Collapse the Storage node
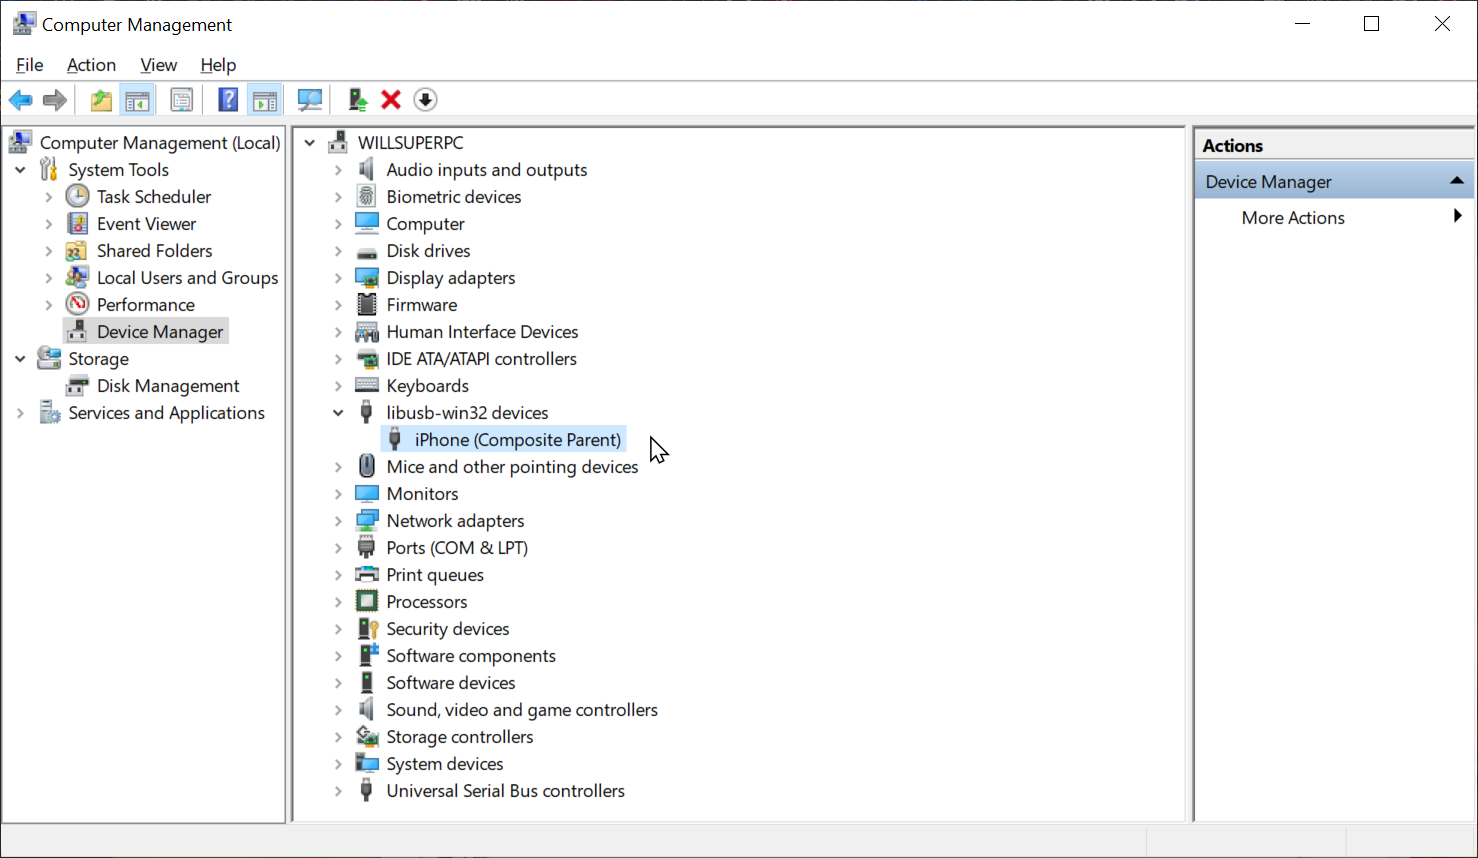Screen dimensions: 1478x858 pyautogui.click(x=20, y=359)
